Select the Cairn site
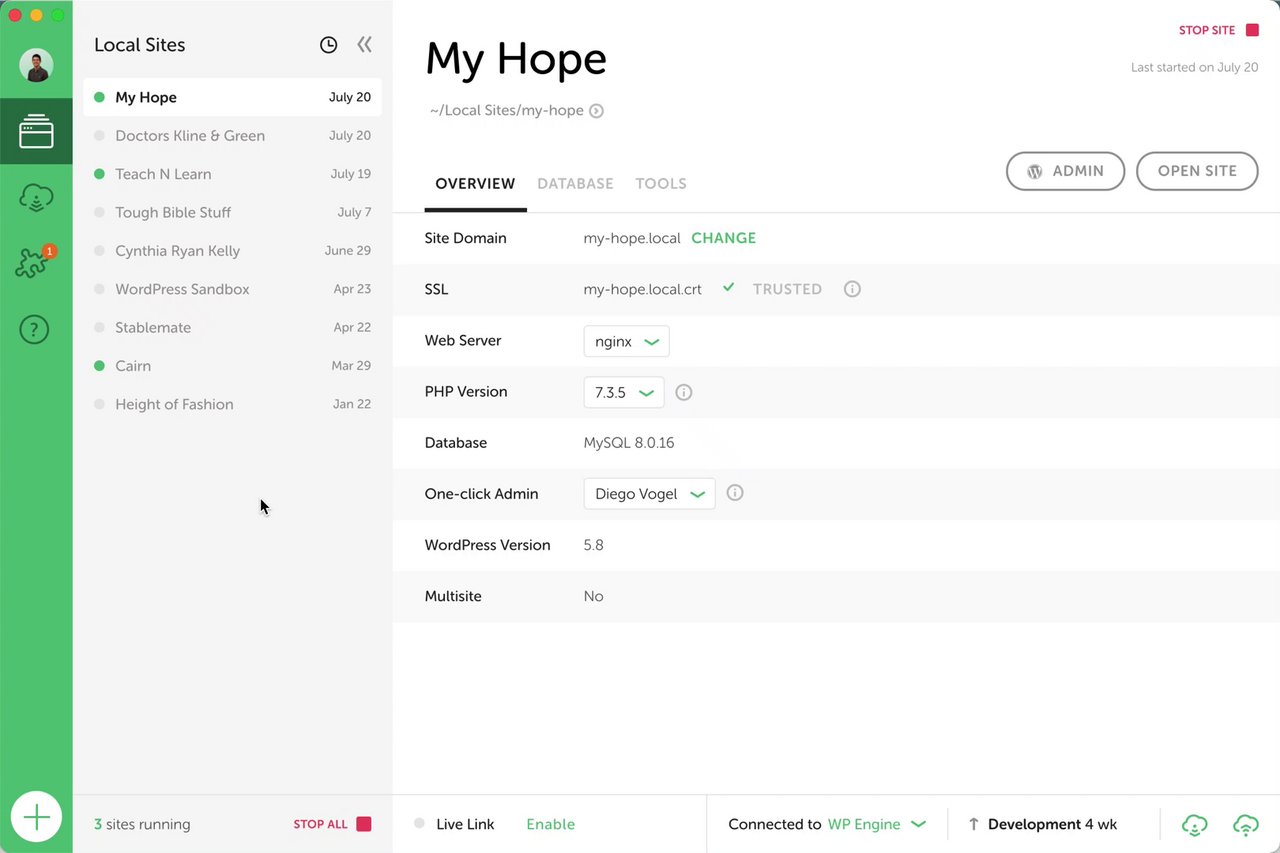The height and width of the screenshot is (853, 1280). (x=232, y=366)
